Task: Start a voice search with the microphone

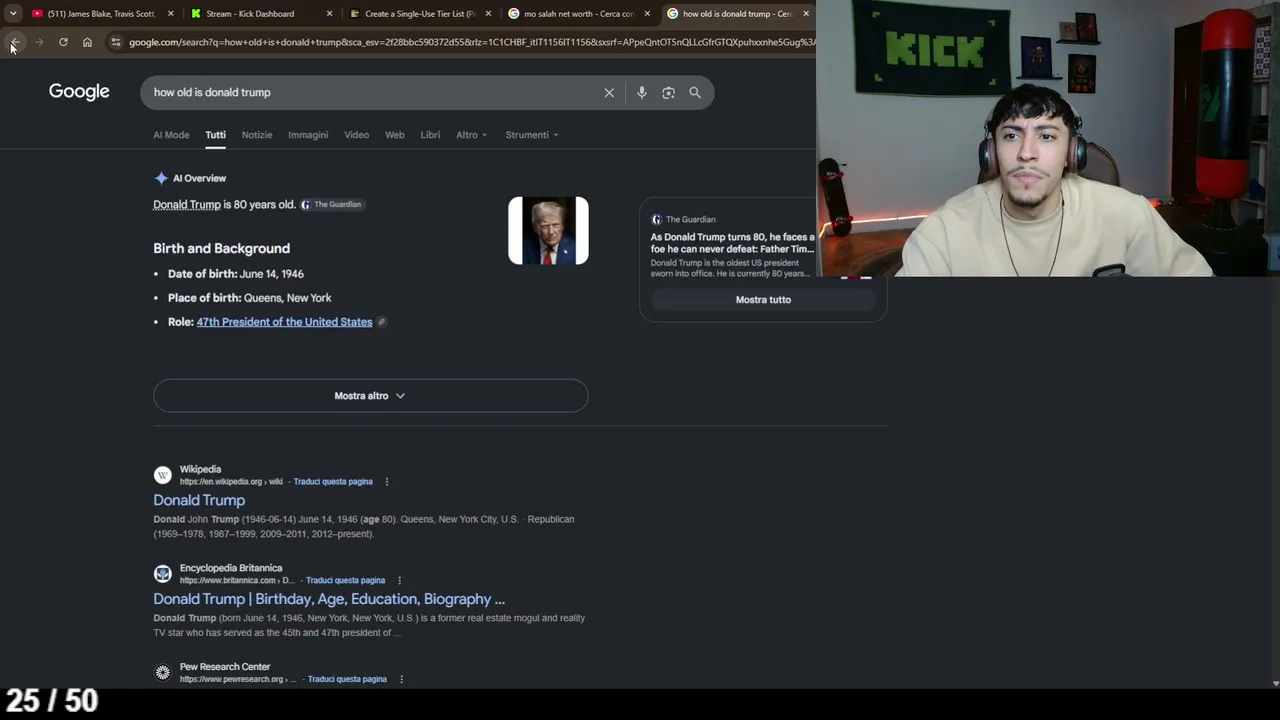Action: coord(642,92)
